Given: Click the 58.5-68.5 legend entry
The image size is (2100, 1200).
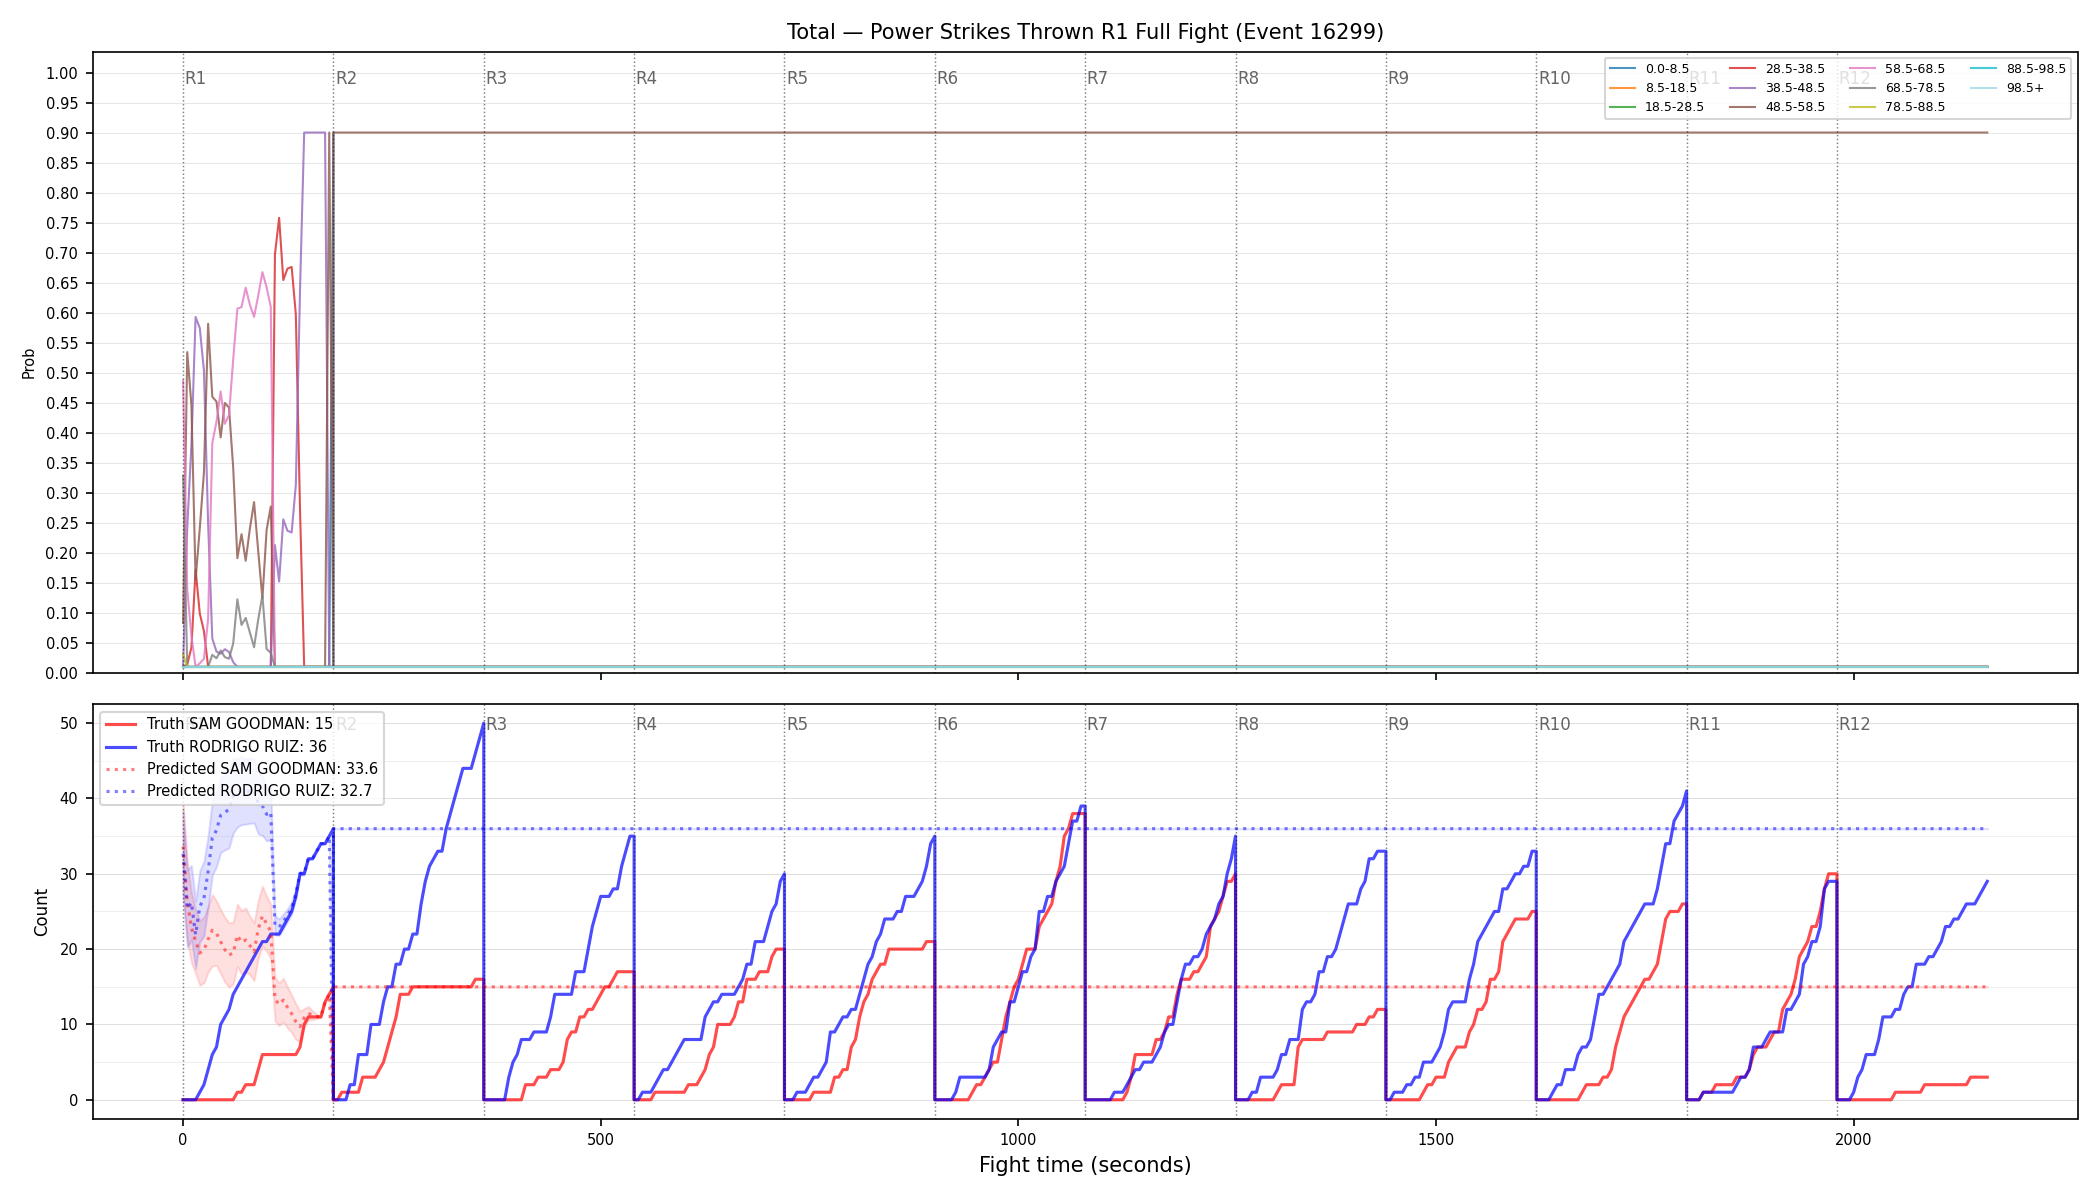Looking at the screenshot, I should click(x=1897, y=69).
